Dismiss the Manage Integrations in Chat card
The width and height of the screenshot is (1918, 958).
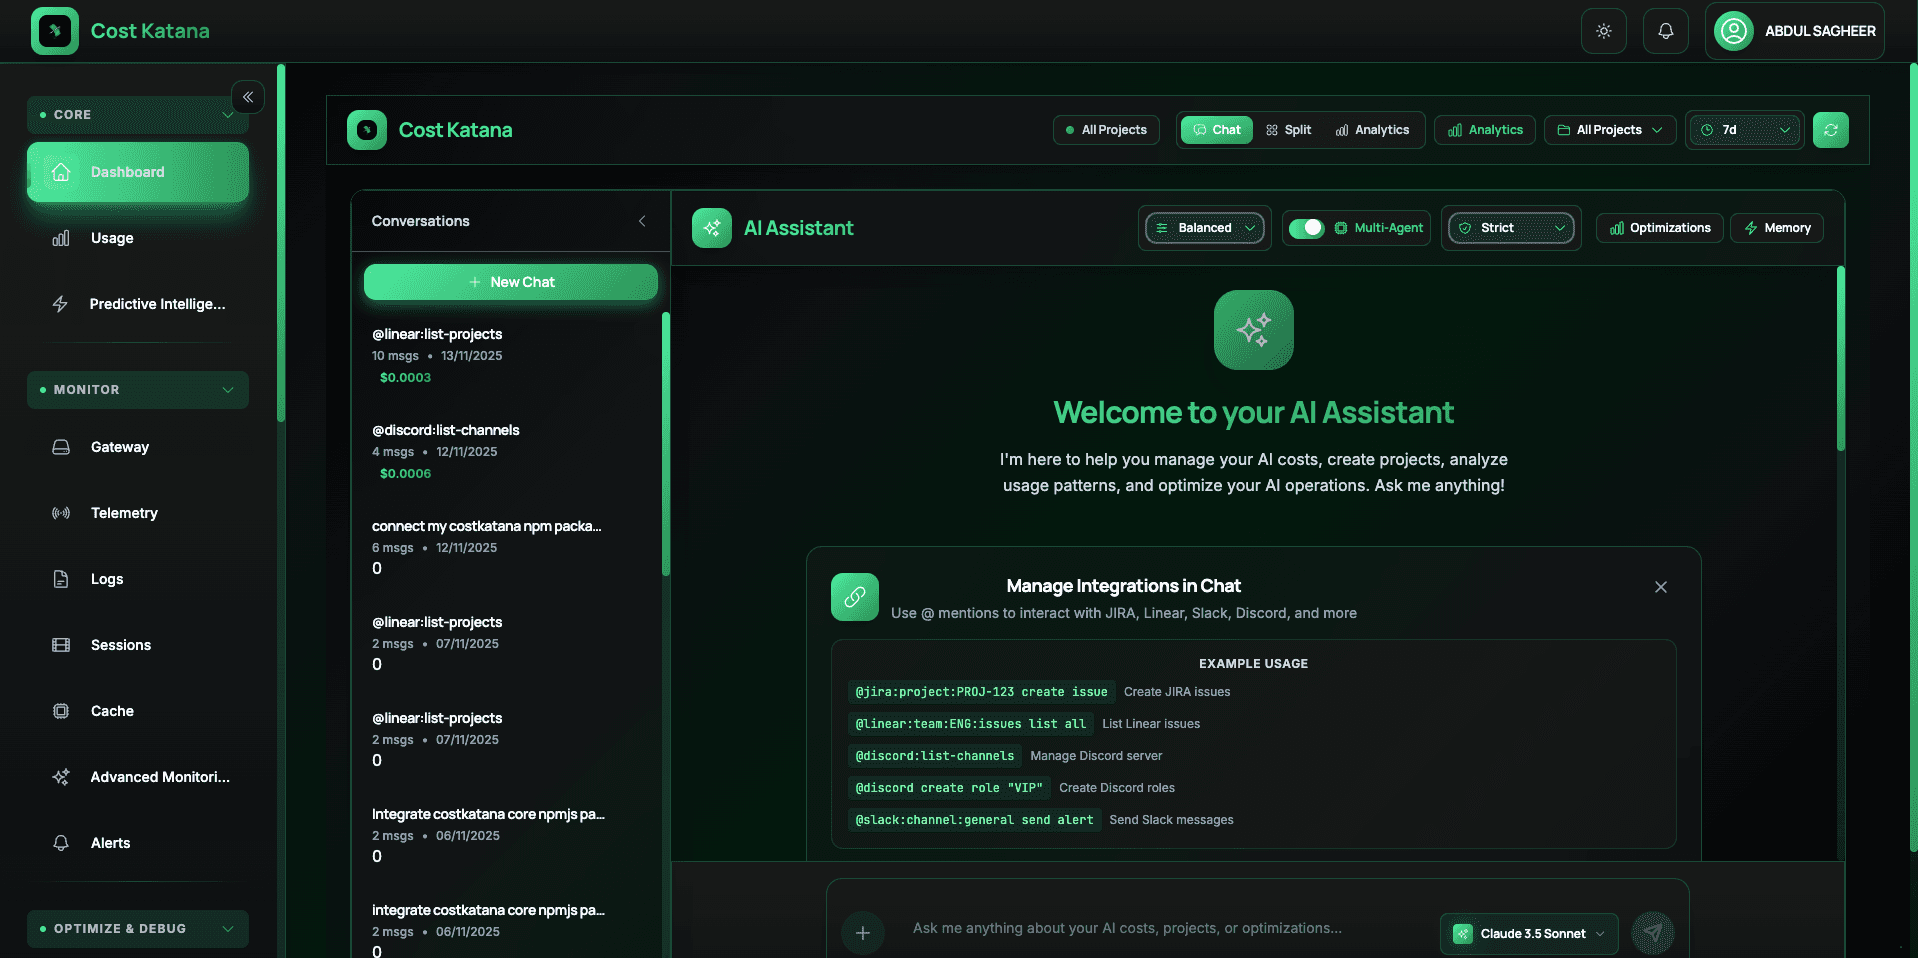(x=1660, y=587)
